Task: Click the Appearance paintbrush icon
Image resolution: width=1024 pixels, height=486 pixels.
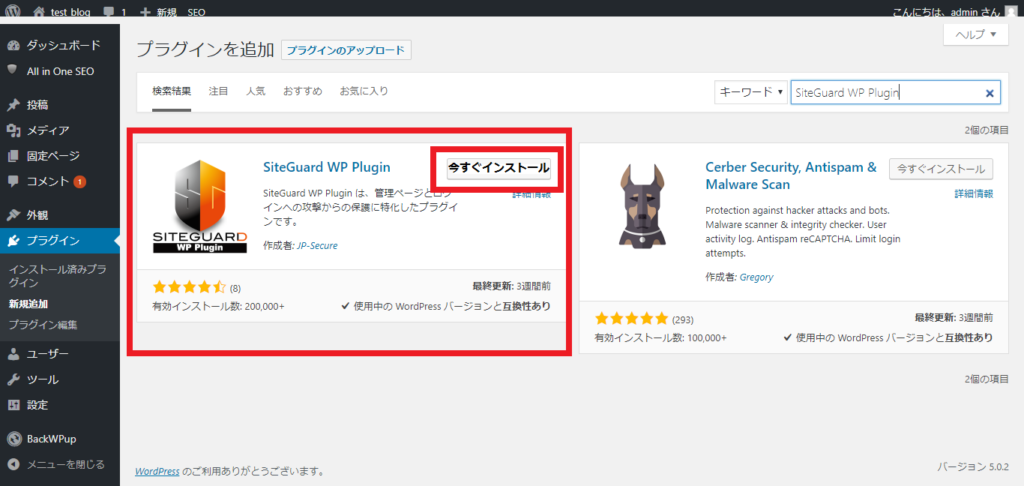Action: pos(13,215)
